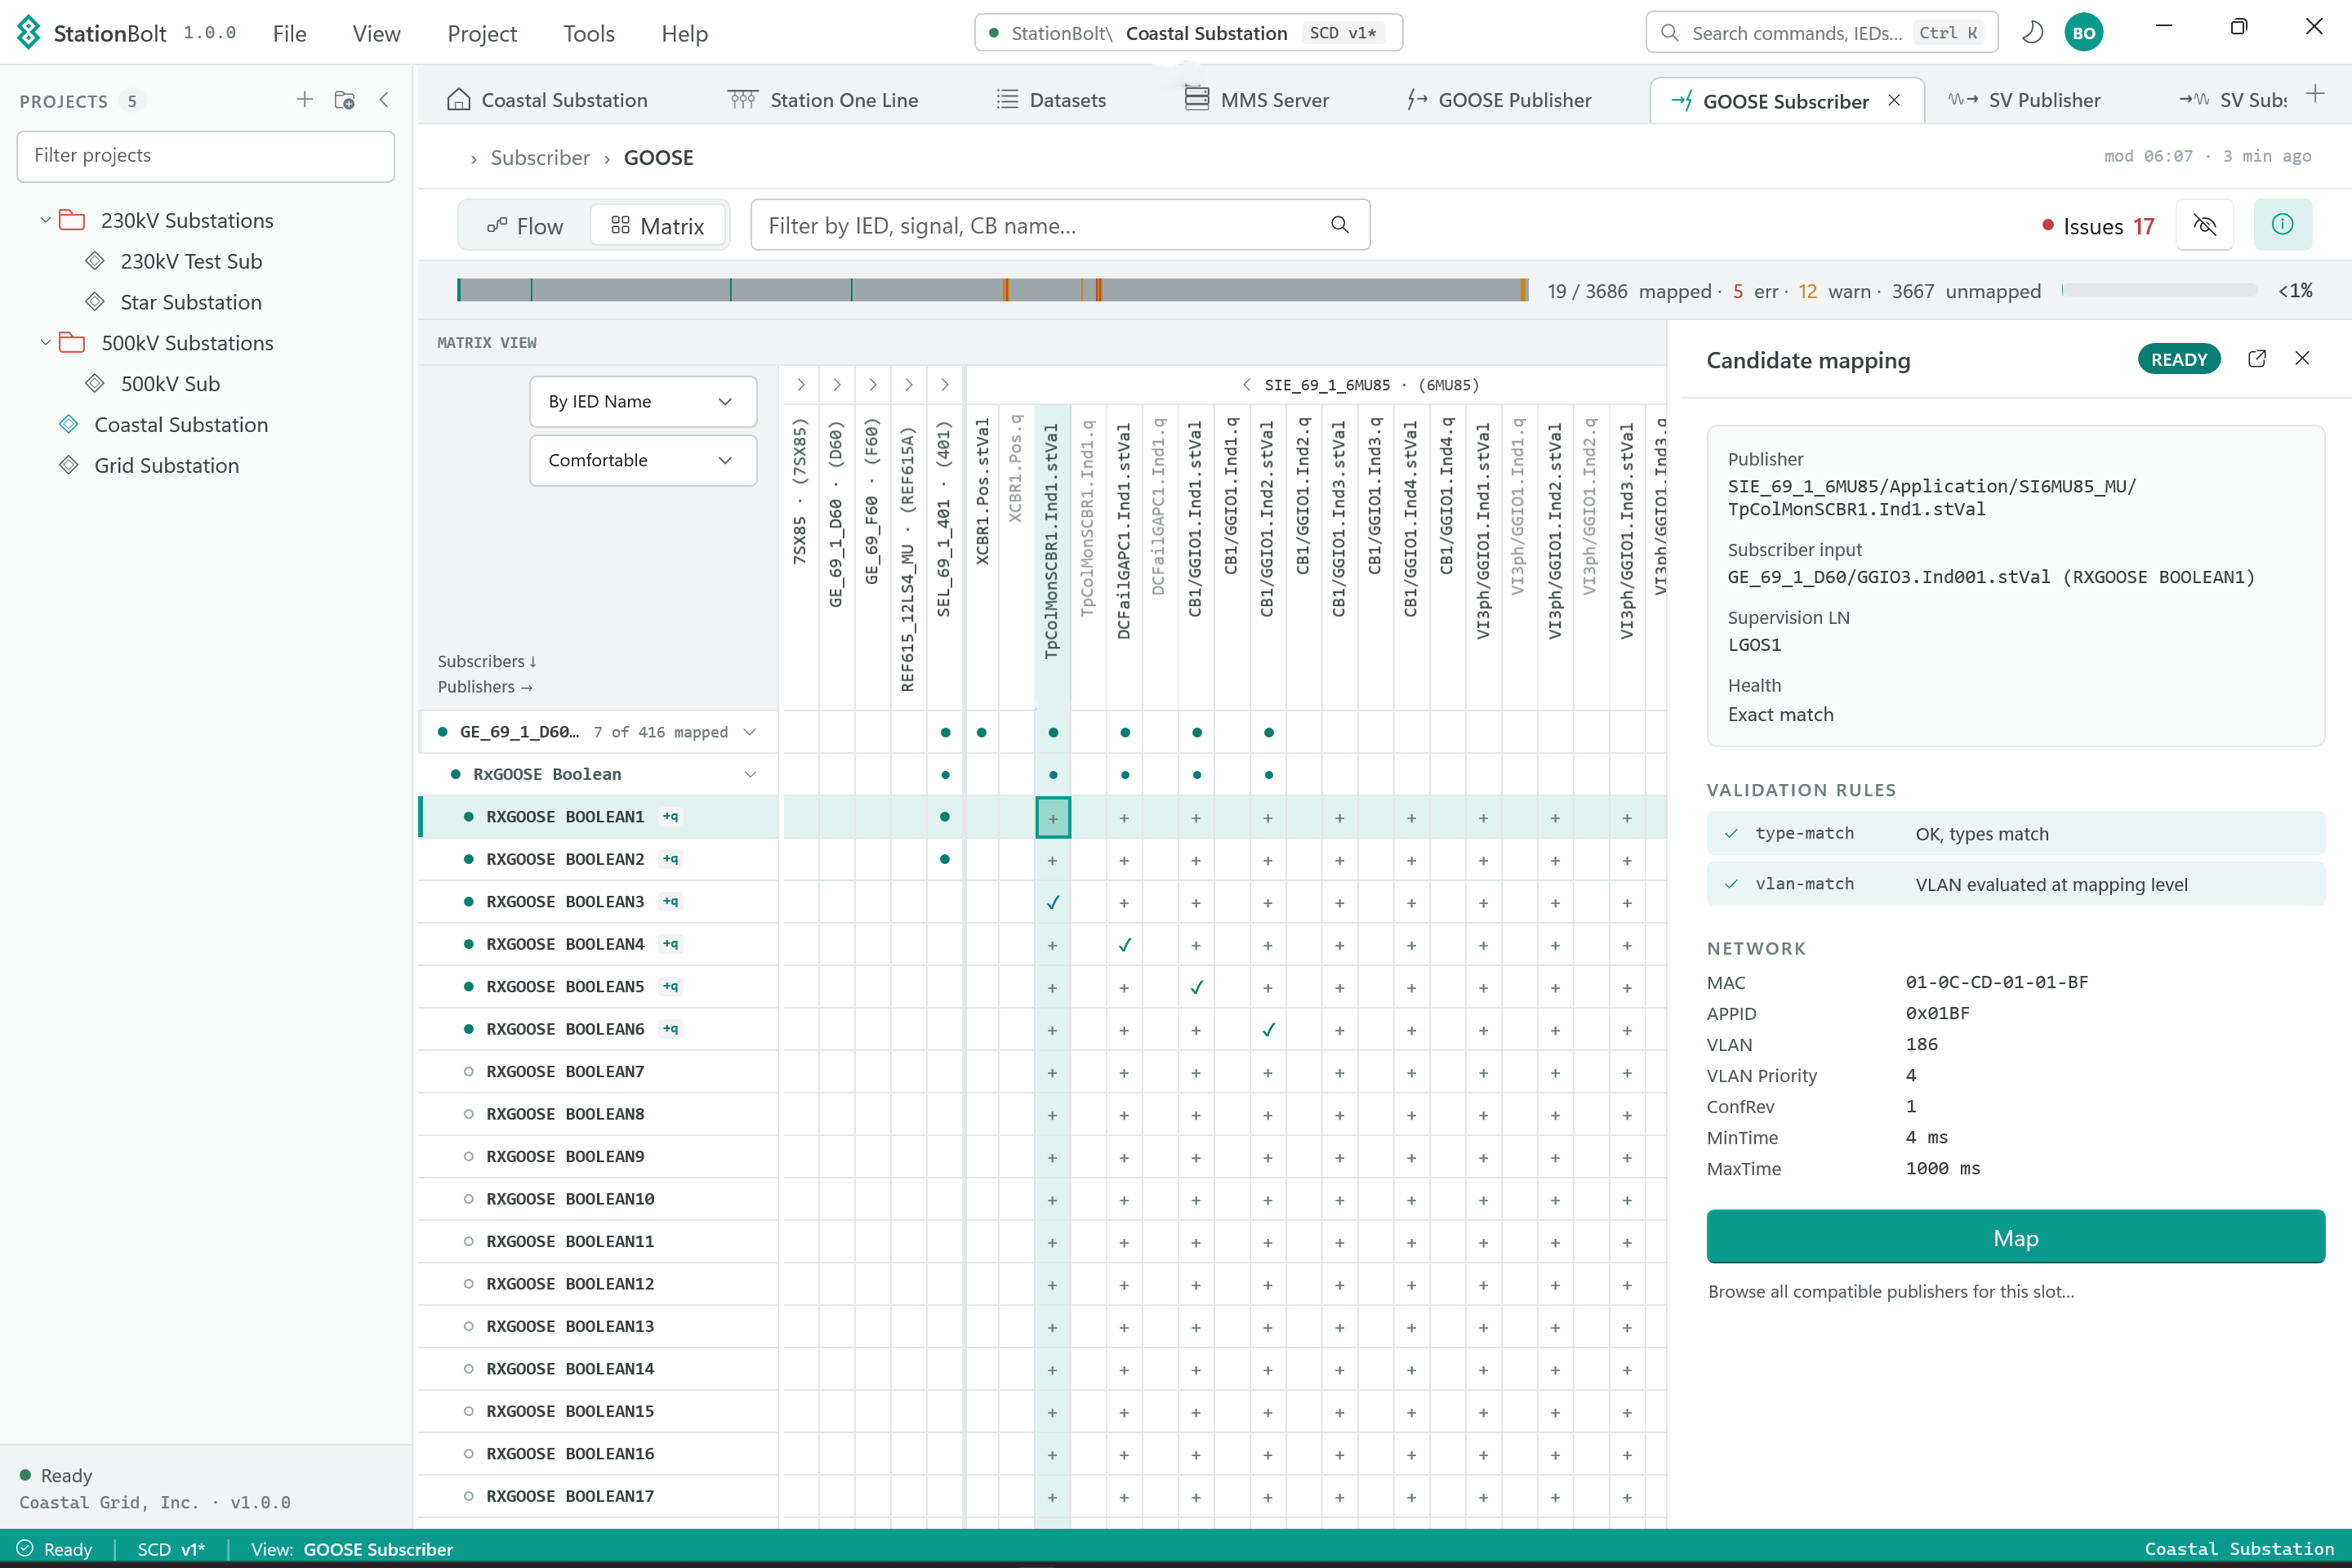The width and height of the screenshot is (2352, 1568).
Task: Pop out the Candidate mapping panel
Action: tap(2257, 359)
